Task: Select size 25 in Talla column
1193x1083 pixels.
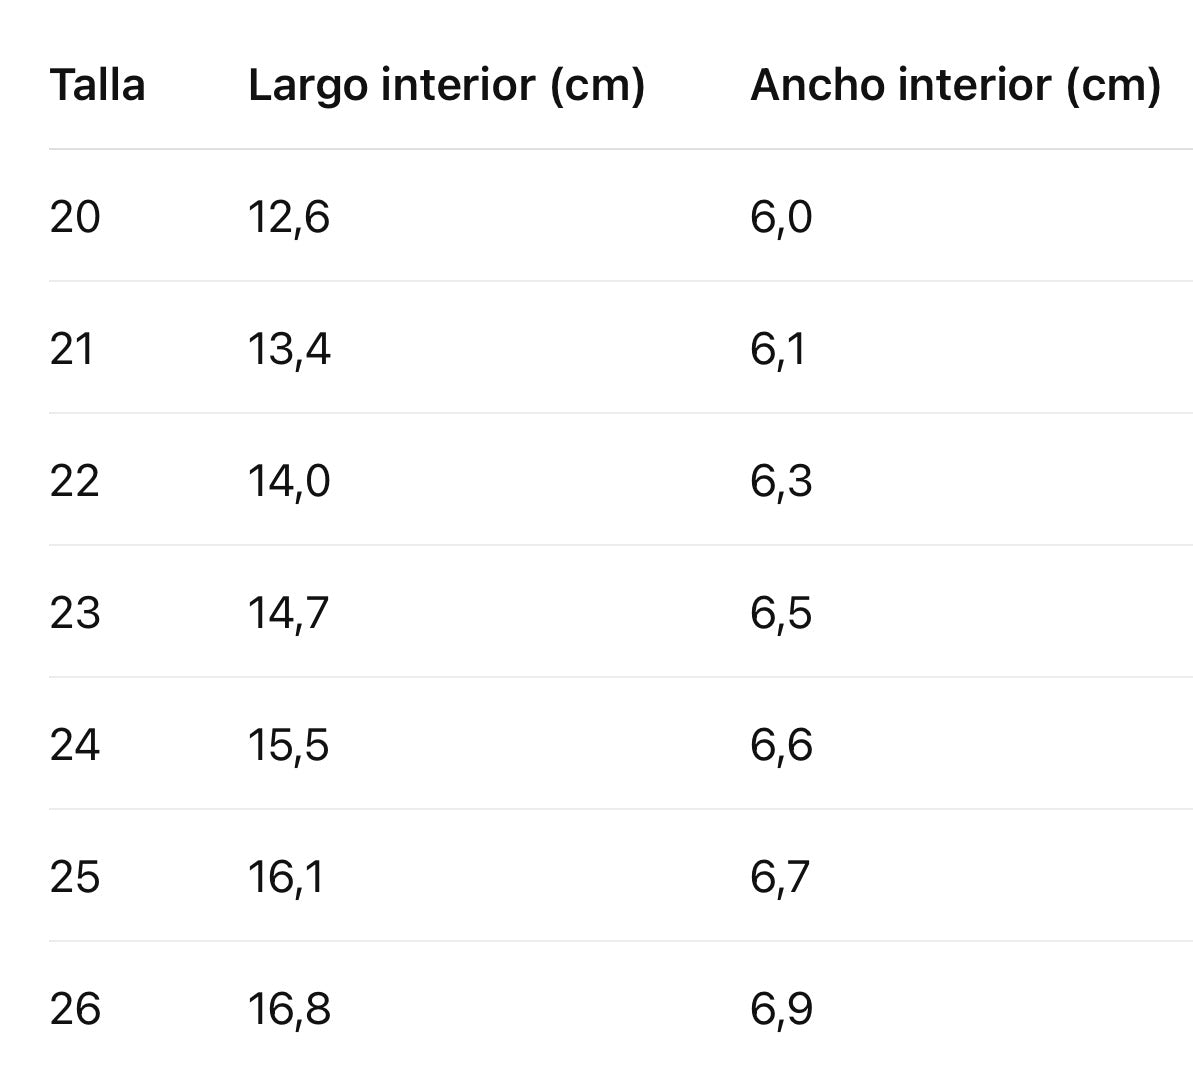Action: click(75, 877)
